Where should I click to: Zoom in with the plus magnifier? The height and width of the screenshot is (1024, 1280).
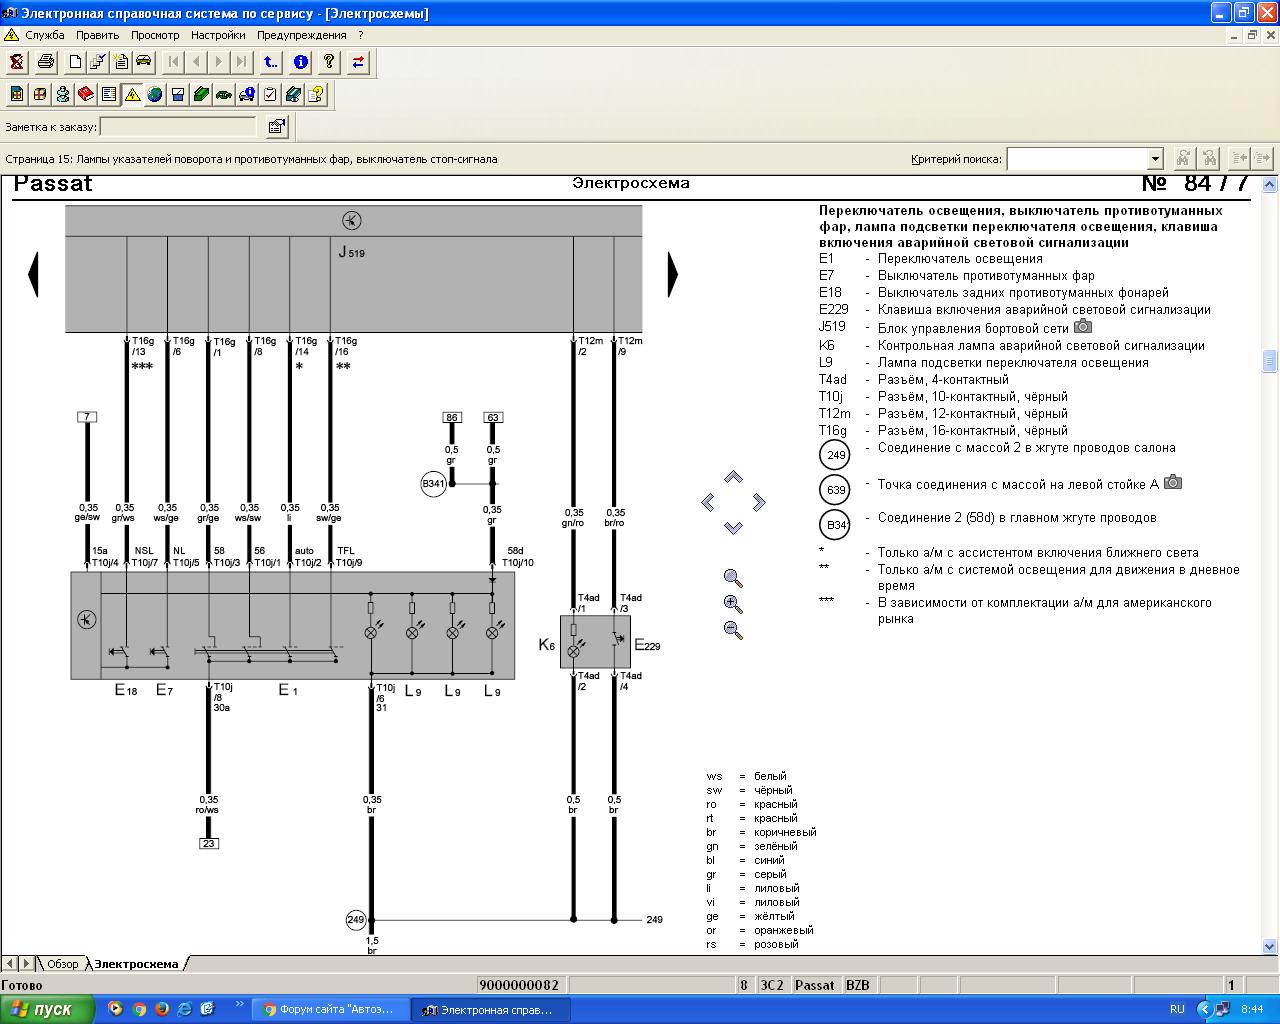coord(733,604)
